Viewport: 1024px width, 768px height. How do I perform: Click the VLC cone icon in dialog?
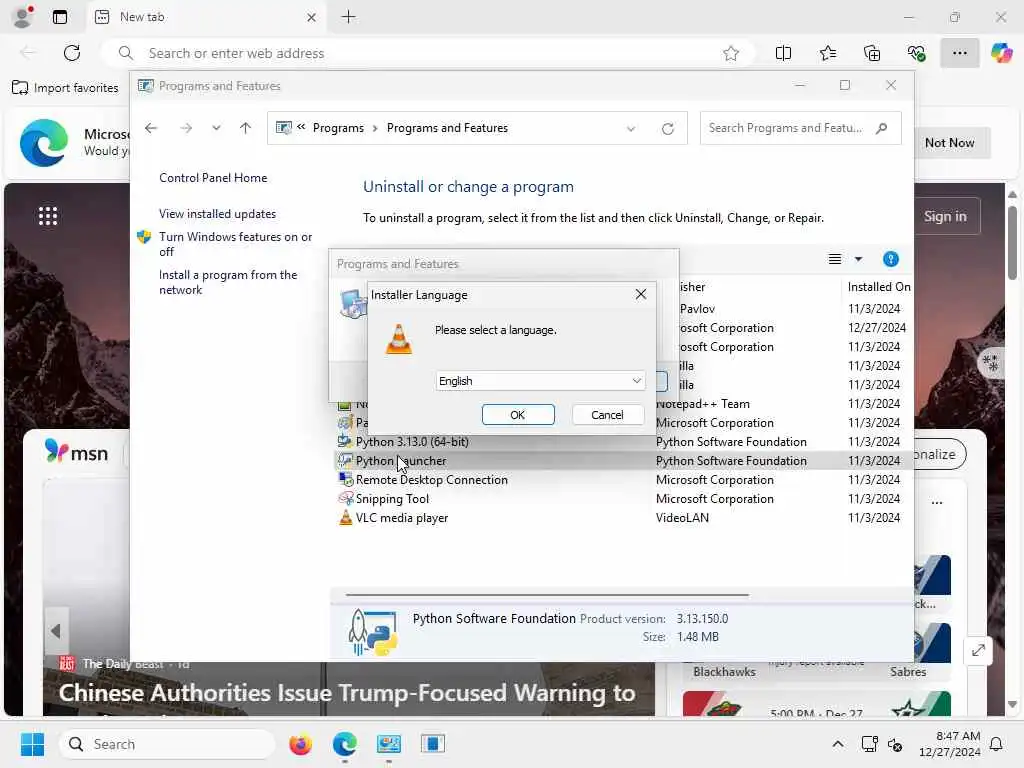tap(399, 339)
